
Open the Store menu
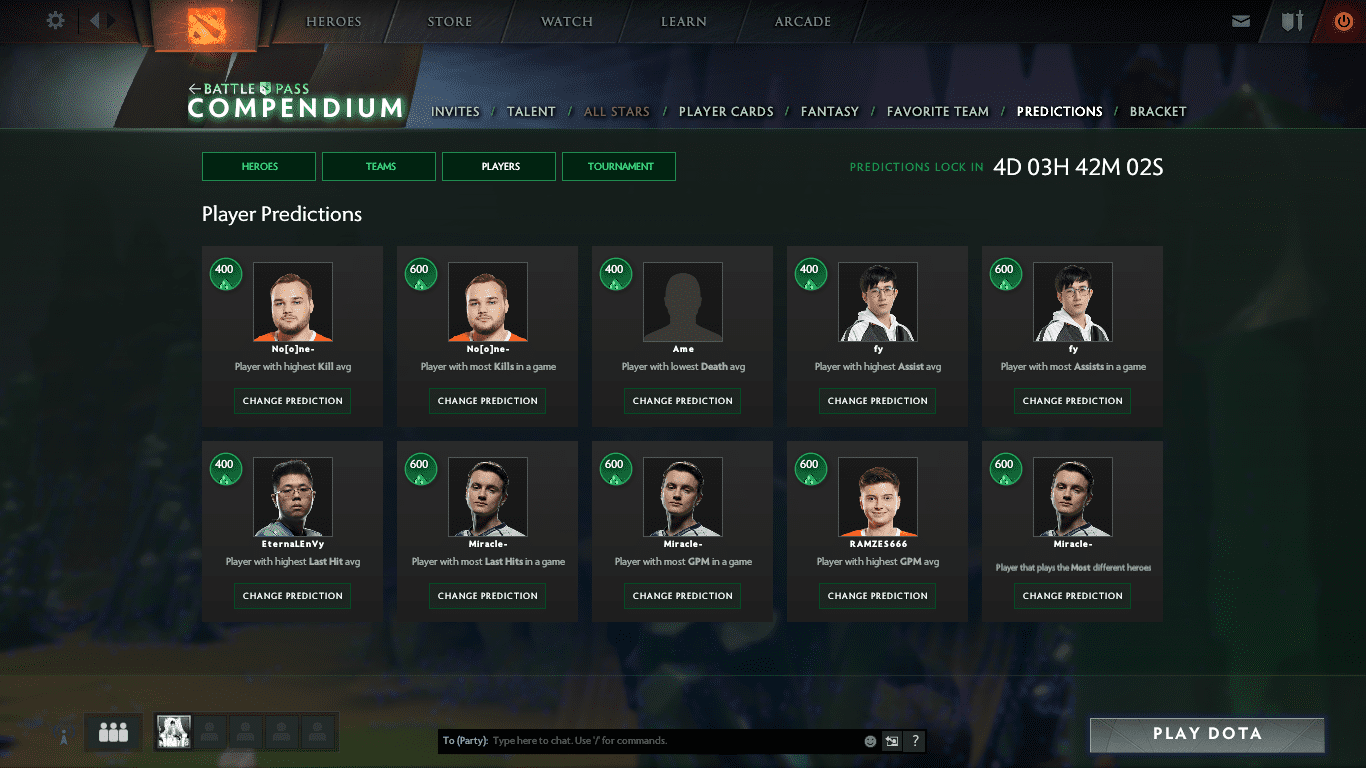pos(450,22)
